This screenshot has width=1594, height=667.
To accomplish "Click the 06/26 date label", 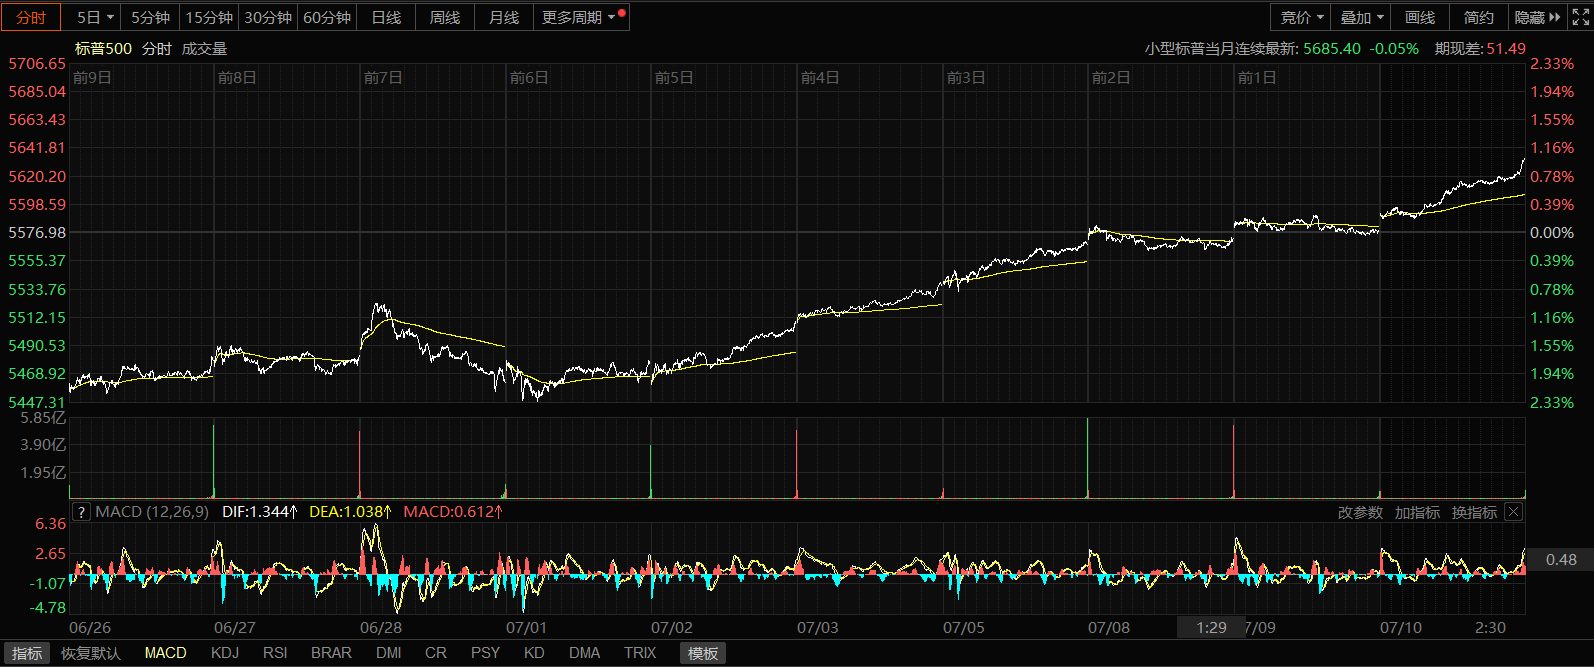I will click(90, 628).
